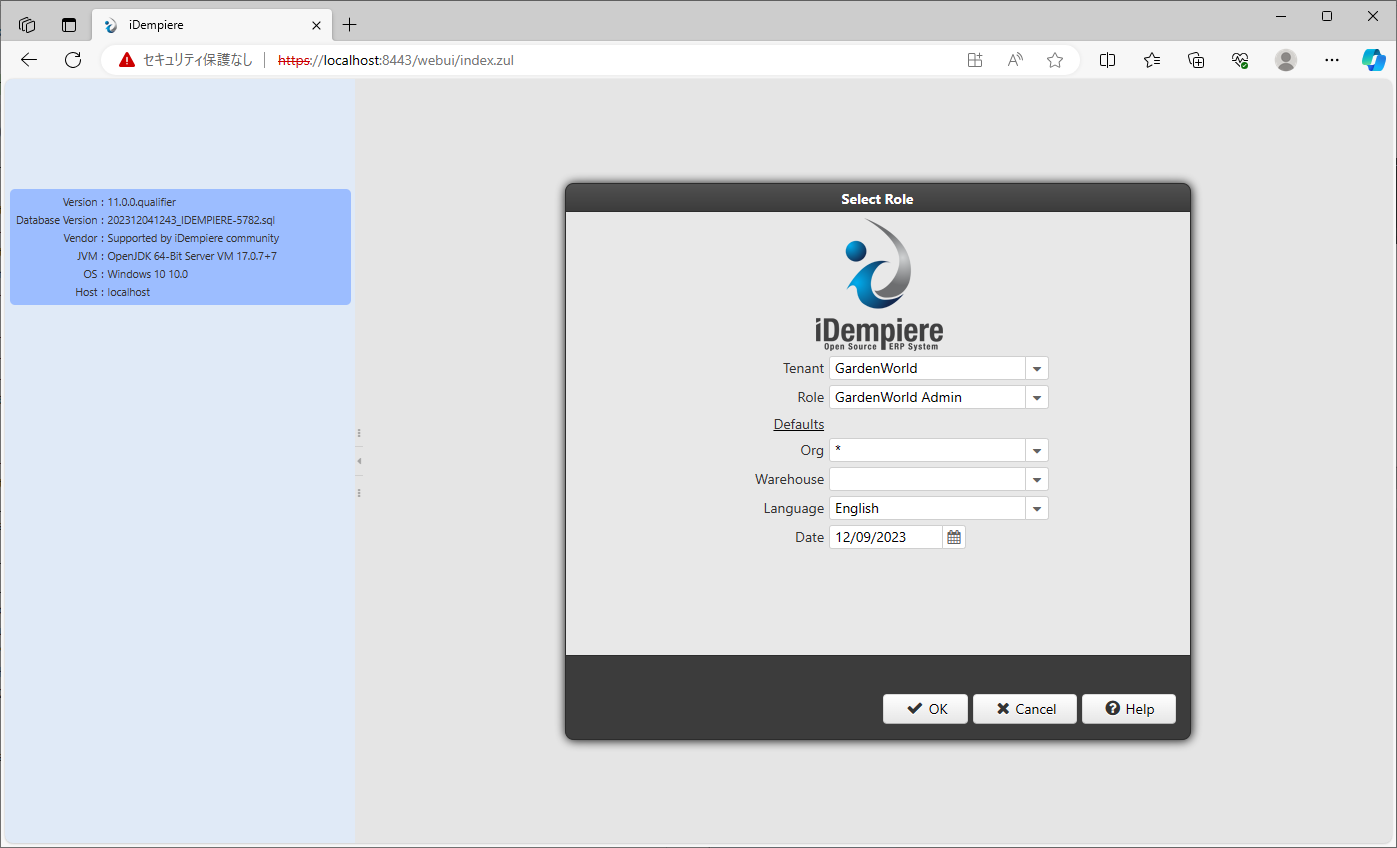Open the Favorites list icon
This screenshot has height=848, width=1397.
tap(1152, 60)
